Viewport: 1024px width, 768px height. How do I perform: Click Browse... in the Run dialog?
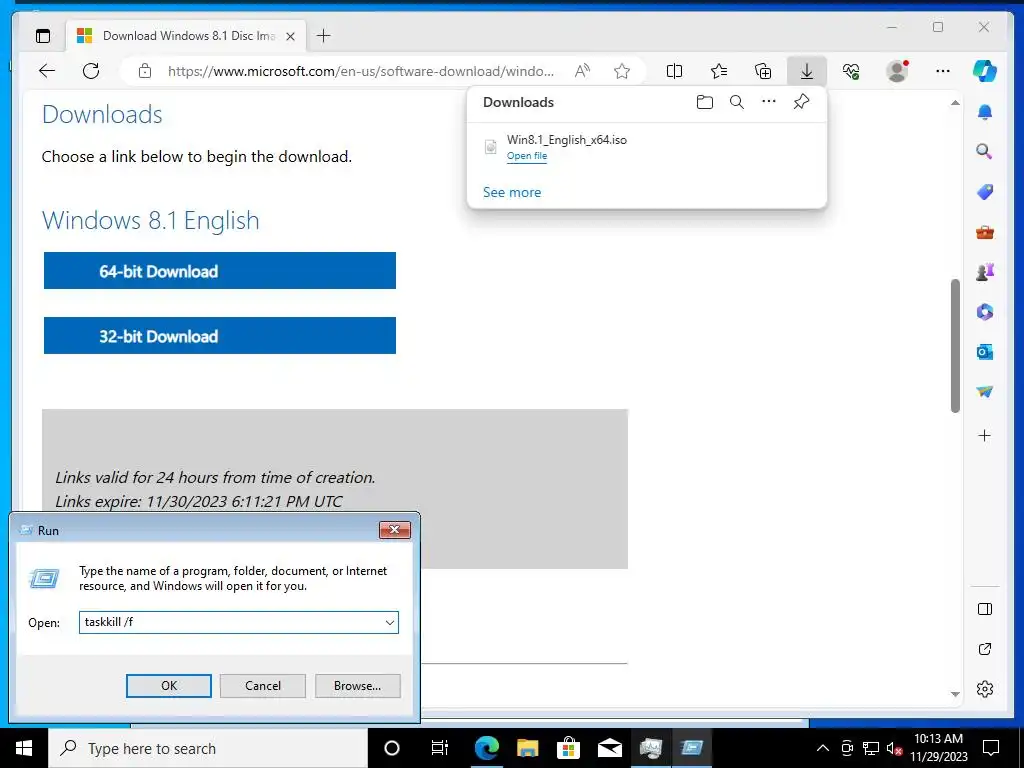click(357, 686)
